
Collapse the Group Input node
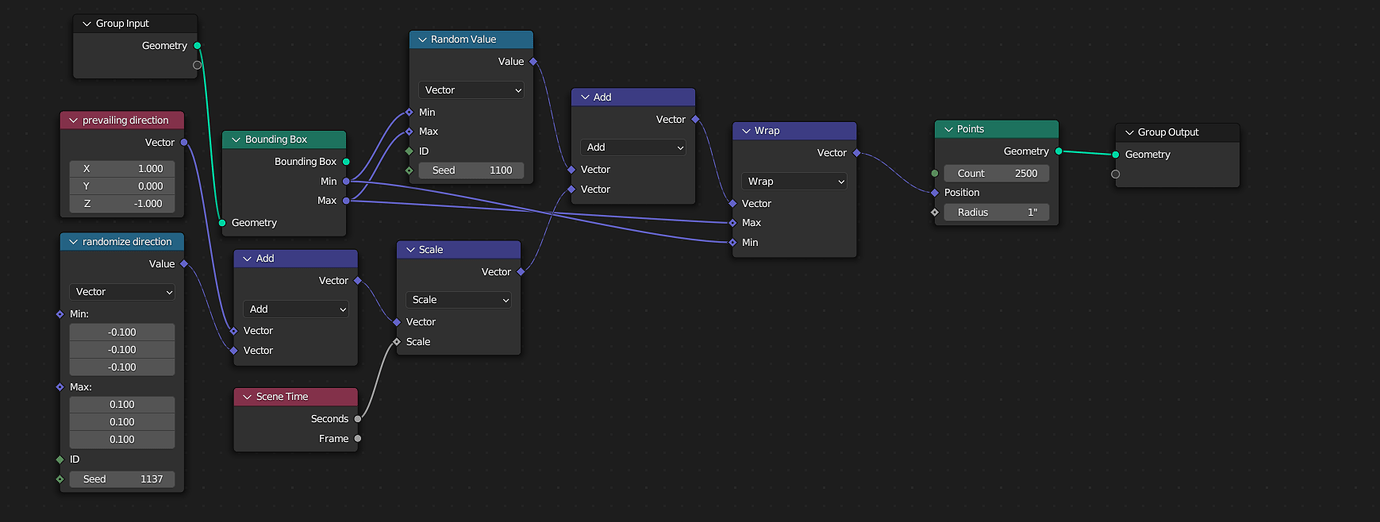point(87,23)
